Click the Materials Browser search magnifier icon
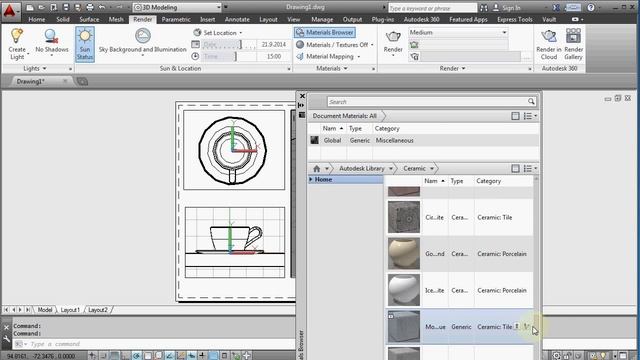Screen dimensions: 640x360 531,101
